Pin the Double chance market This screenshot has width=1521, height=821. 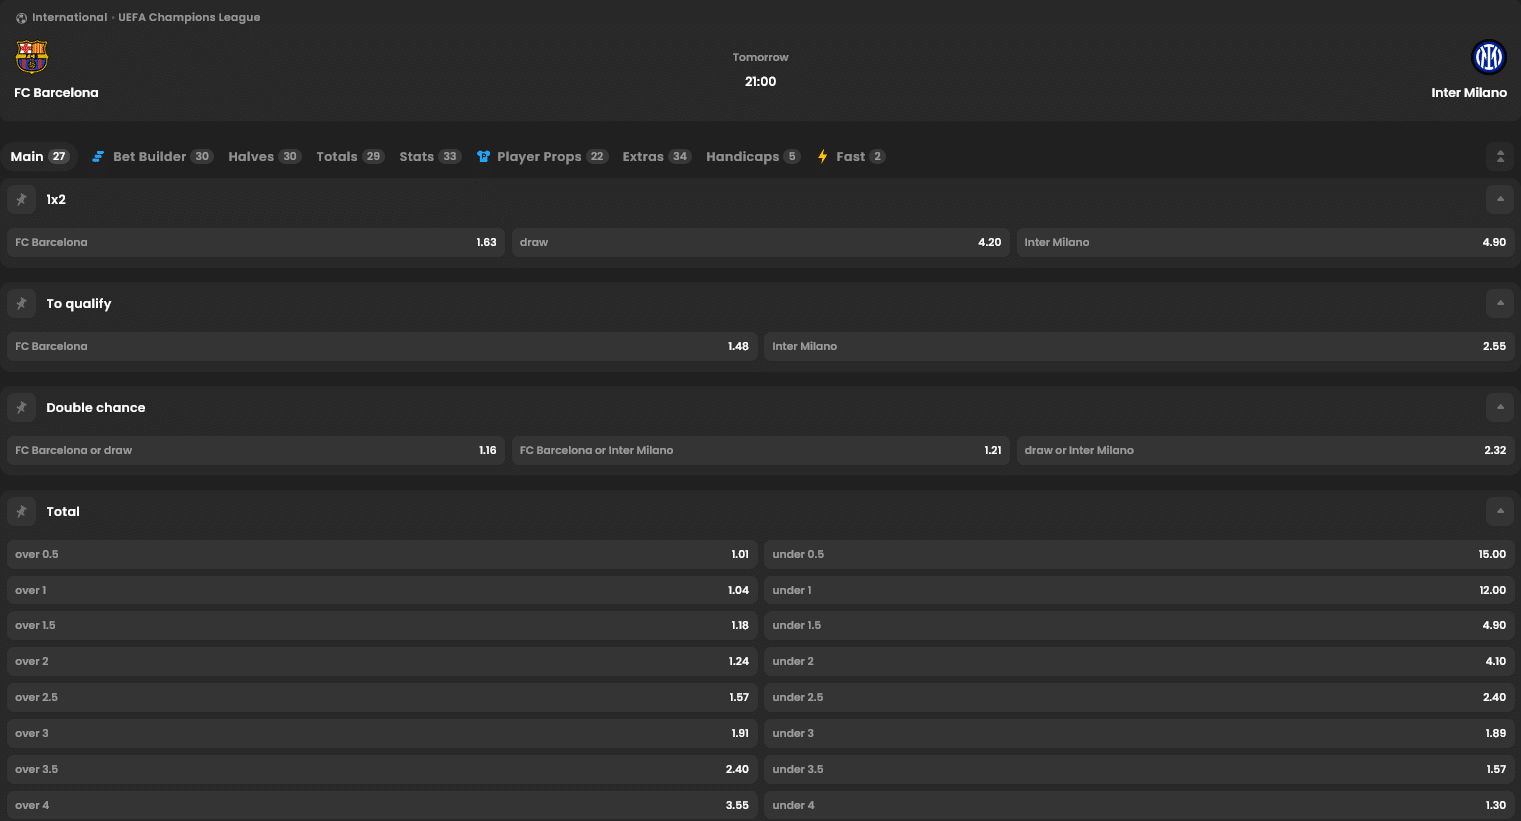[21, 407]
